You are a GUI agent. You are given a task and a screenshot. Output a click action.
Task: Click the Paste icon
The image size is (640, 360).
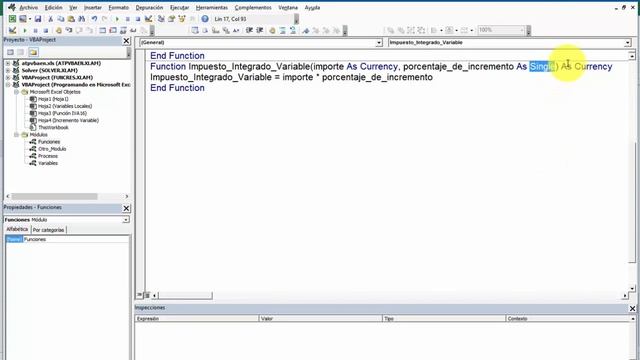coord(71,19)
